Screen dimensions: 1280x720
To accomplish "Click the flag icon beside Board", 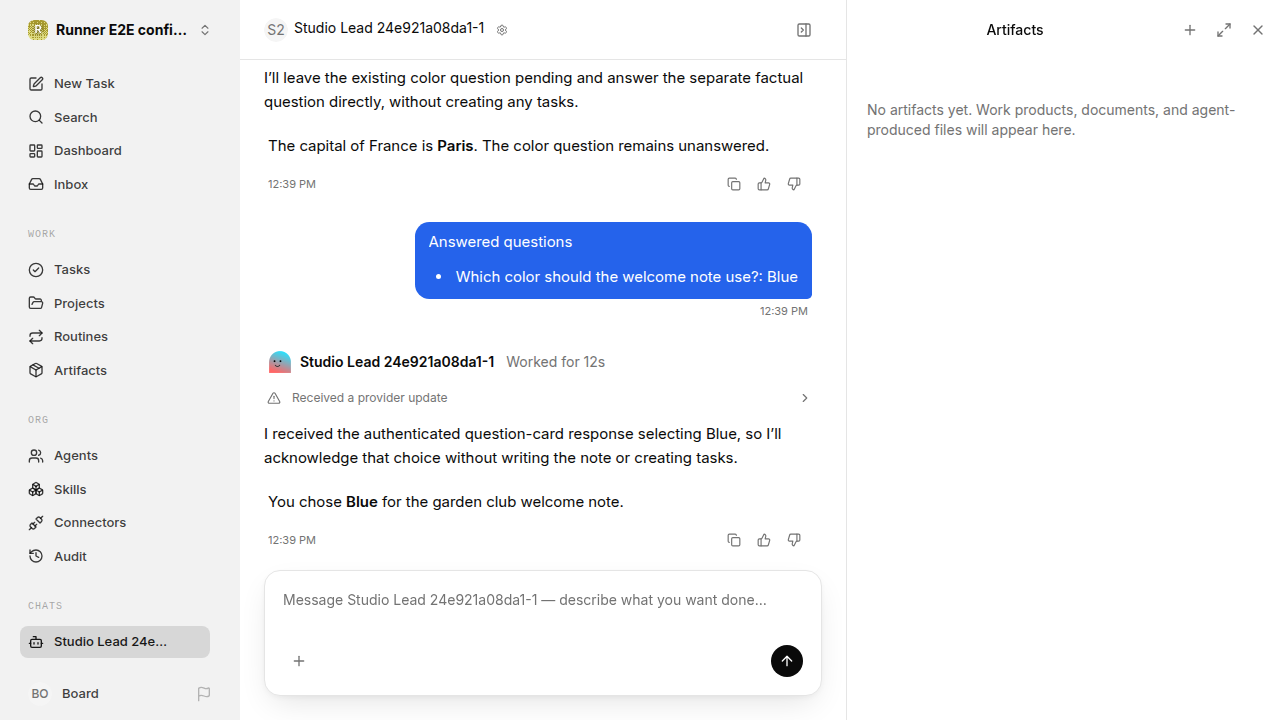I will pyautogui.click(x=204, y=693).
